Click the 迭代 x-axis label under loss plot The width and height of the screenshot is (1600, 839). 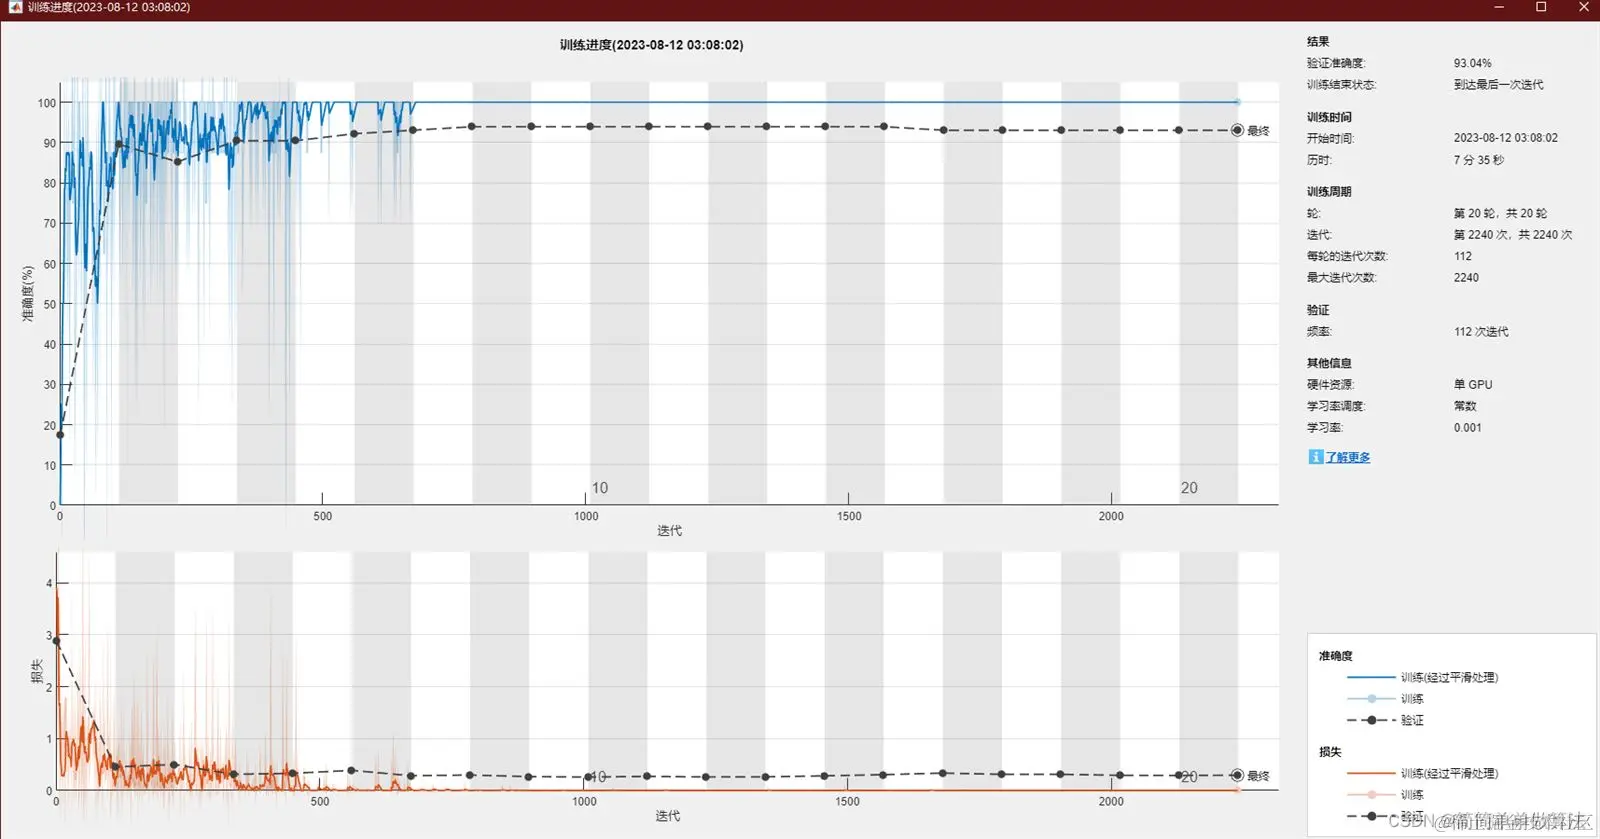click(667, 816)
